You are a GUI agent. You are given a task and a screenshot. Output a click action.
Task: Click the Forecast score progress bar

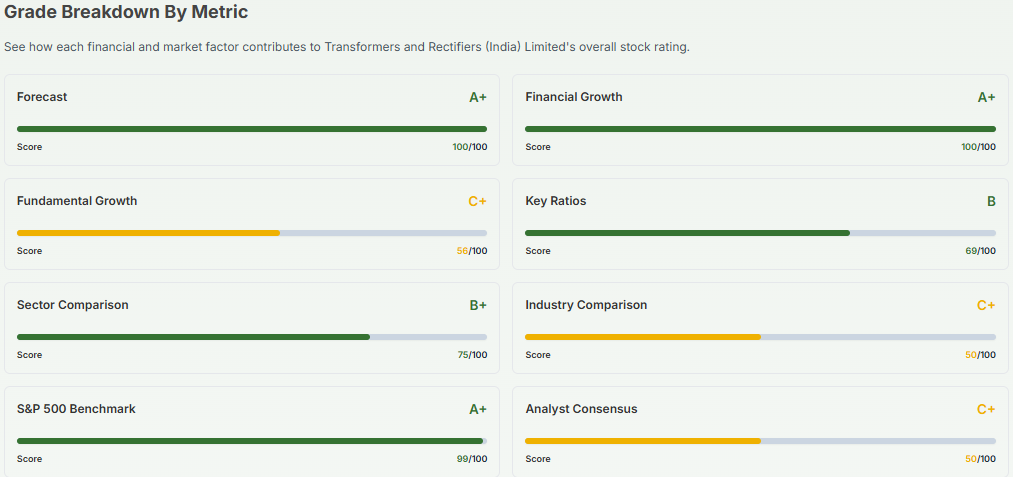tap(252, 129)
